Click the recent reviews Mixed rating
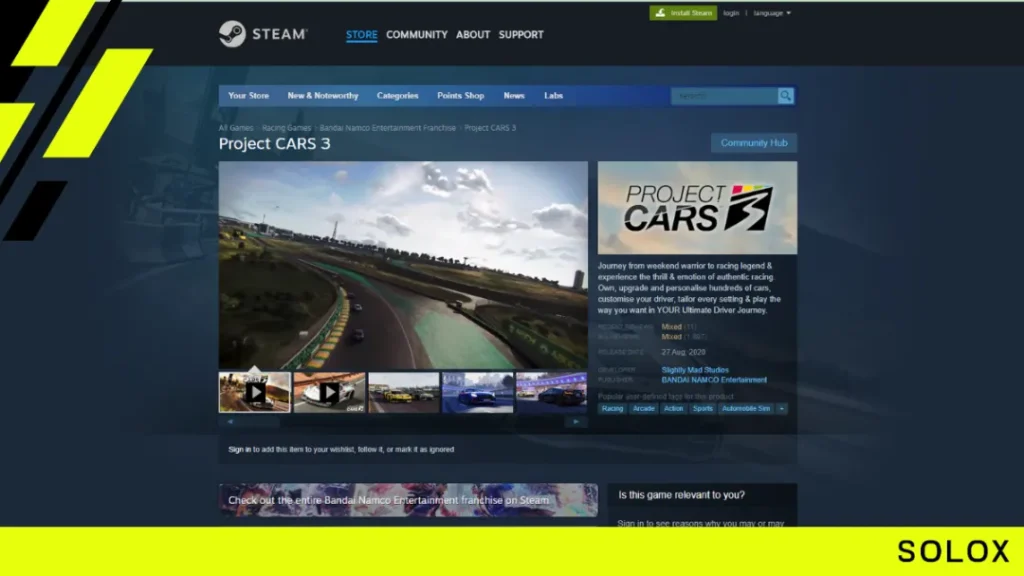Viewport: 1024px width, 576px height. (671, 327)
